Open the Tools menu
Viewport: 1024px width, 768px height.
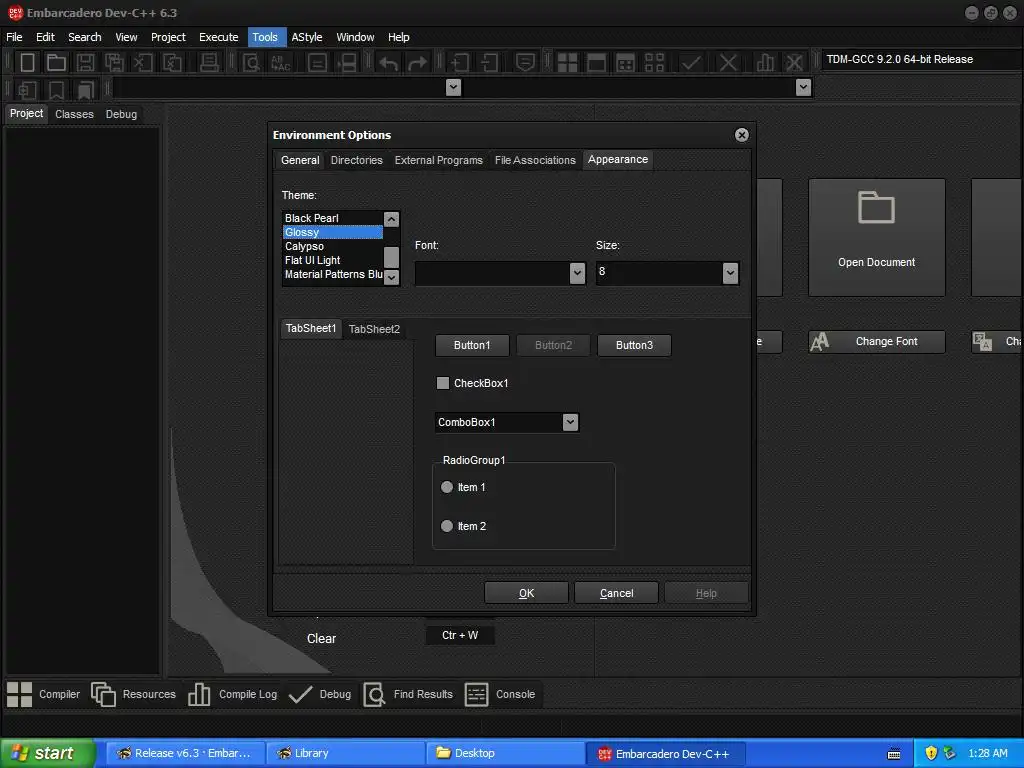[x=264, y=37]
